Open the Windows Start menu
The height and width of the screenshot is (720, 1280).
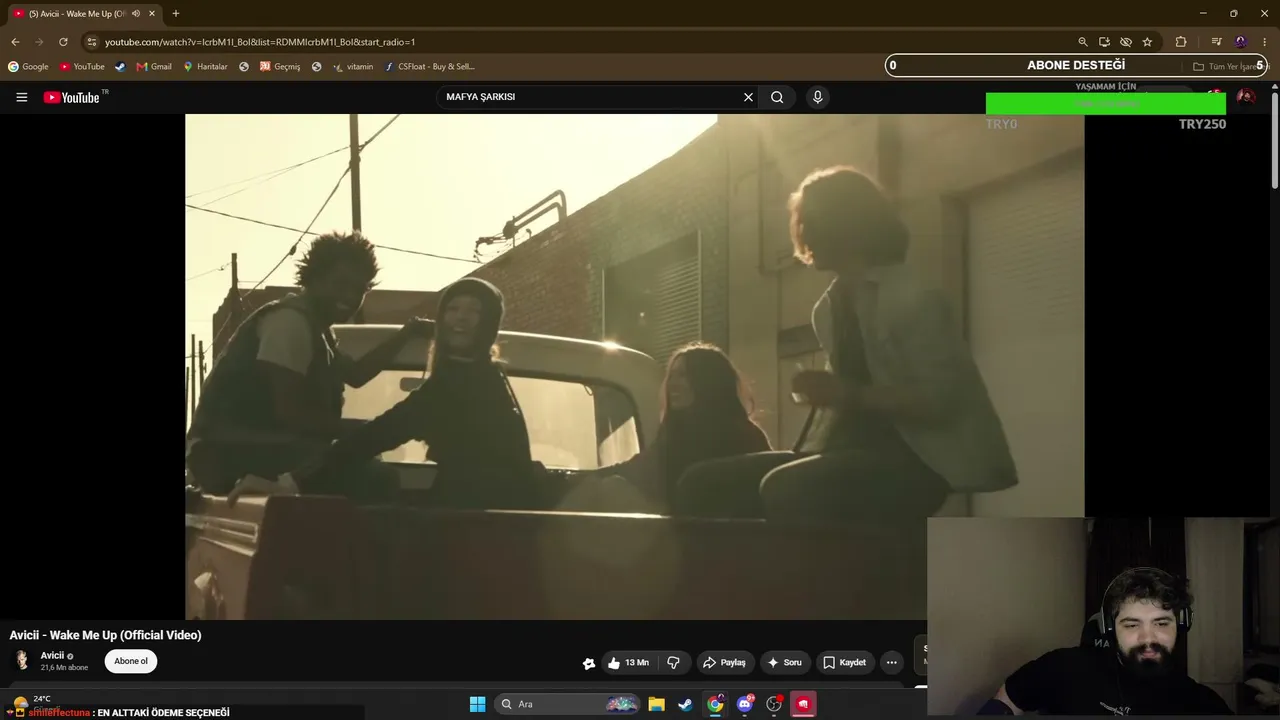477,704
